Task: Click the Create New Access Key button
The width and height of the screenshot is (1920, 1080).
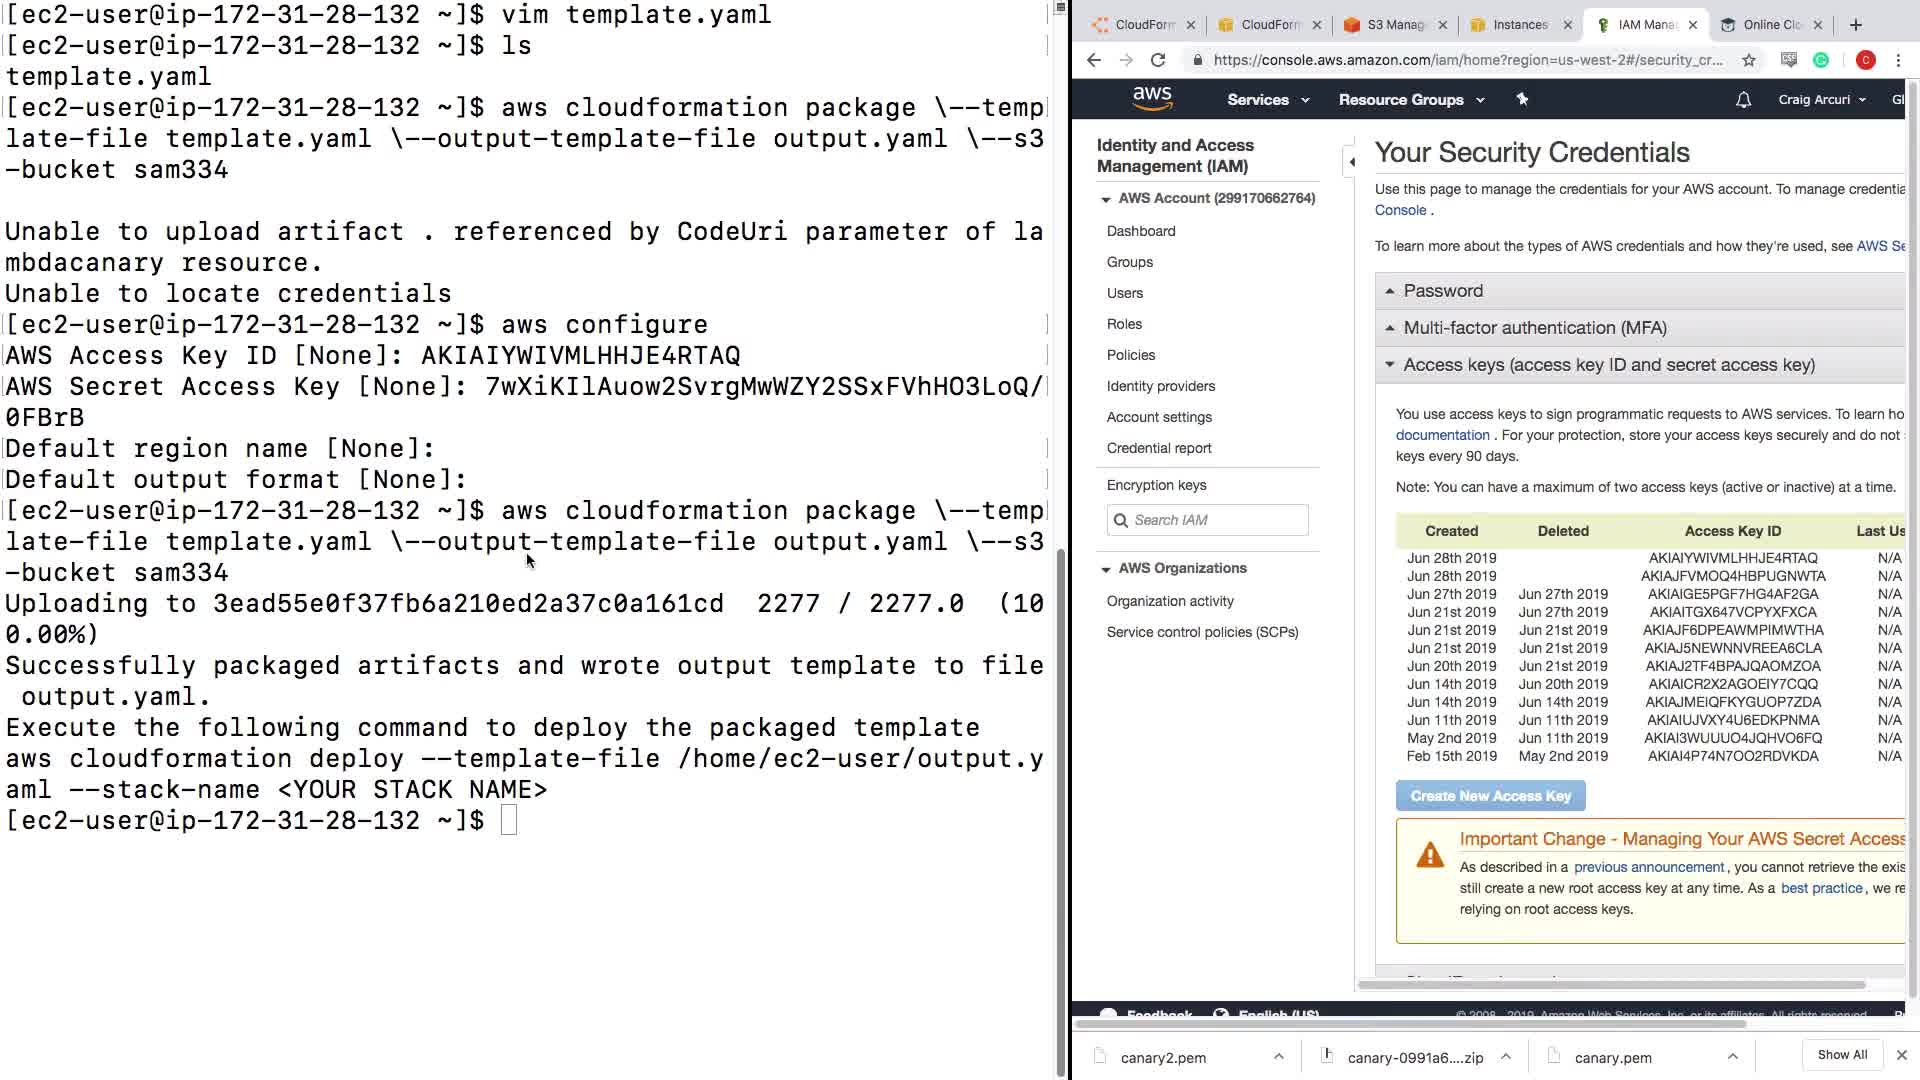Action: (1490, 796)
